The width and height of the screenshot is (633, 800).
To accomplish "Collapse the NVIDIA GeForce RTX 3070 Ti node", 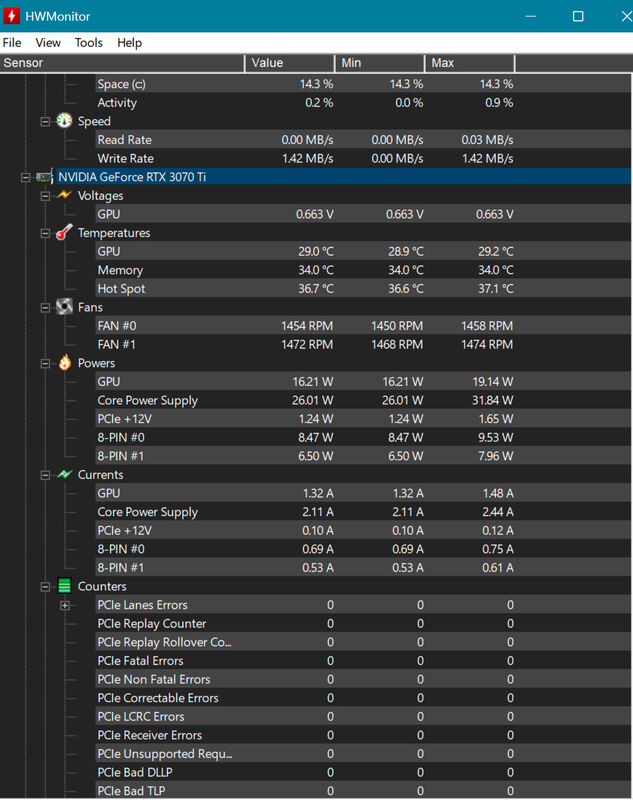I will [x=25, y=177].
